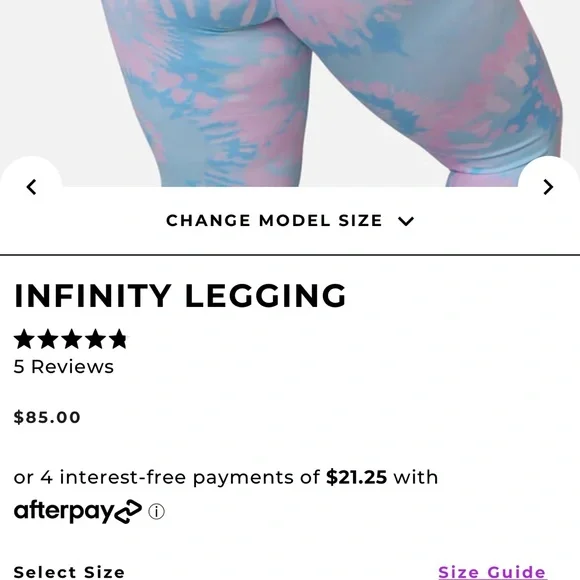Select the Infinity Legging product title
This screenshot has width=580, height=580.
[180, 296]
